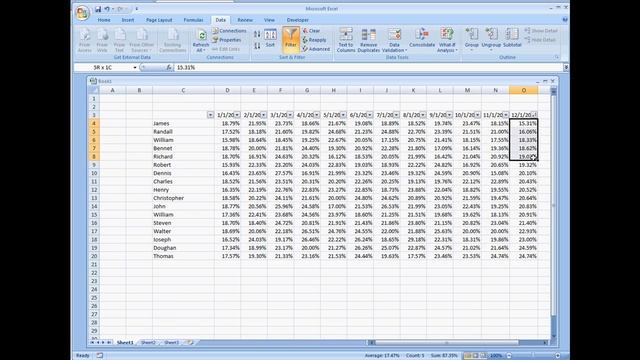The height and width of the screenshot is (360, 640).
Task: Open the Home ribbon tab
Action: point(104,20)
